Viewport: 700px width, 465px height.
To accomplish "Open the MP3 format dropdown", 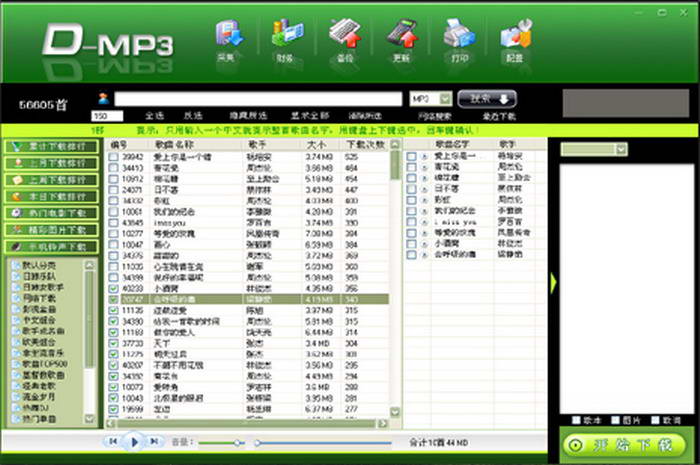I will (x=445, y=99).
